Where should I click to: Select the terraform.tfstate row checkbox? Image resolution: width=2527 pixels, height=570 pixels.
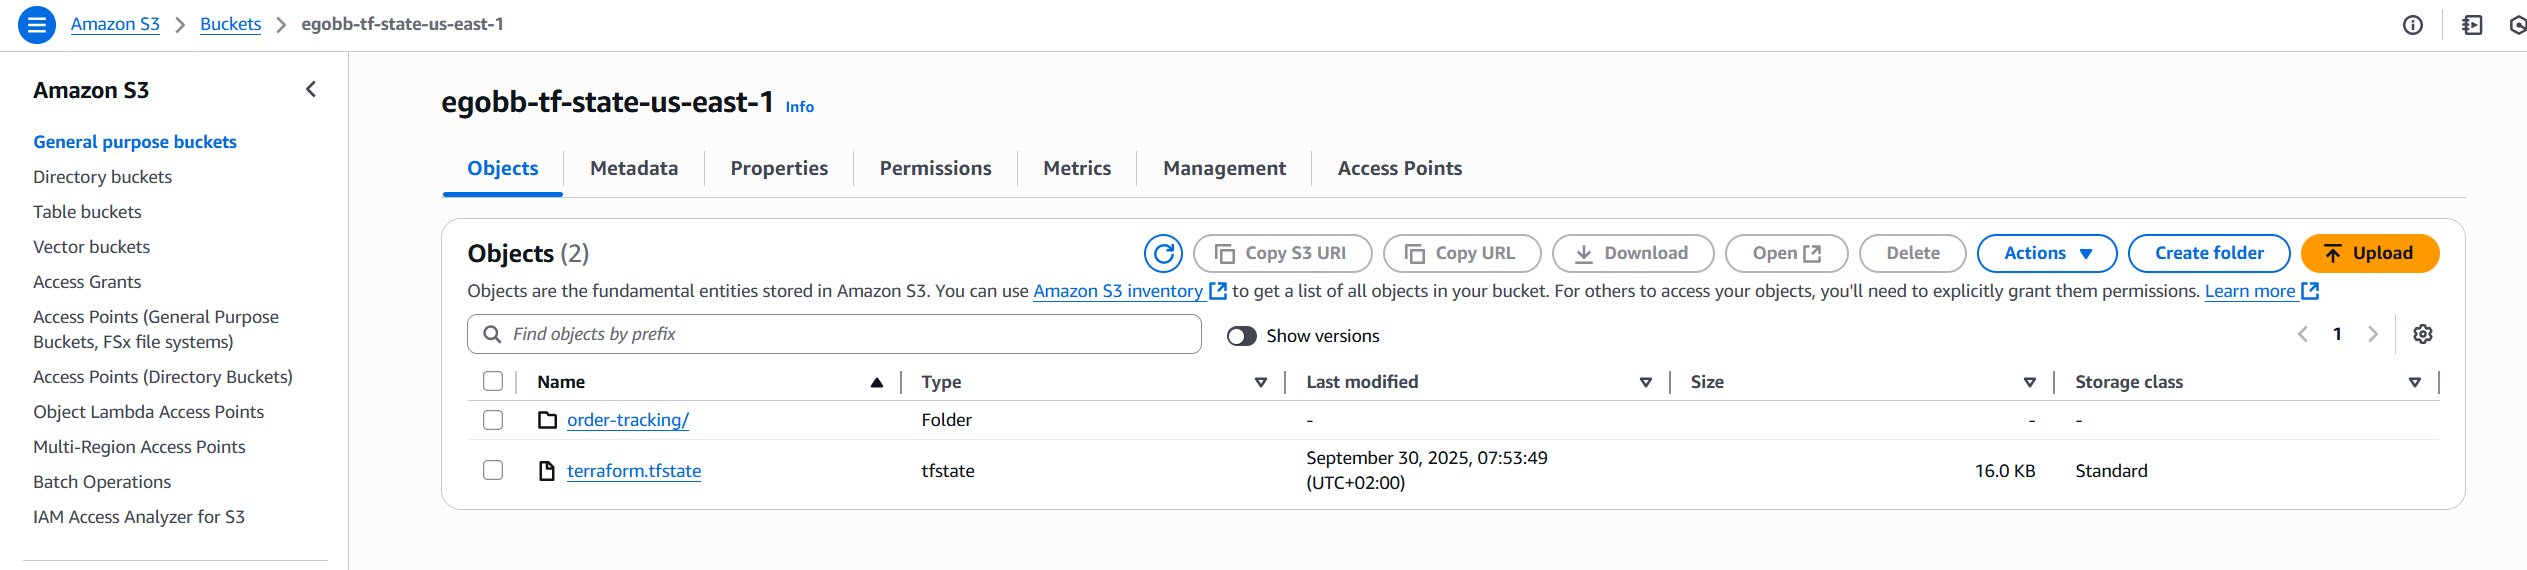pyautogui.click(x=493, y=470)
